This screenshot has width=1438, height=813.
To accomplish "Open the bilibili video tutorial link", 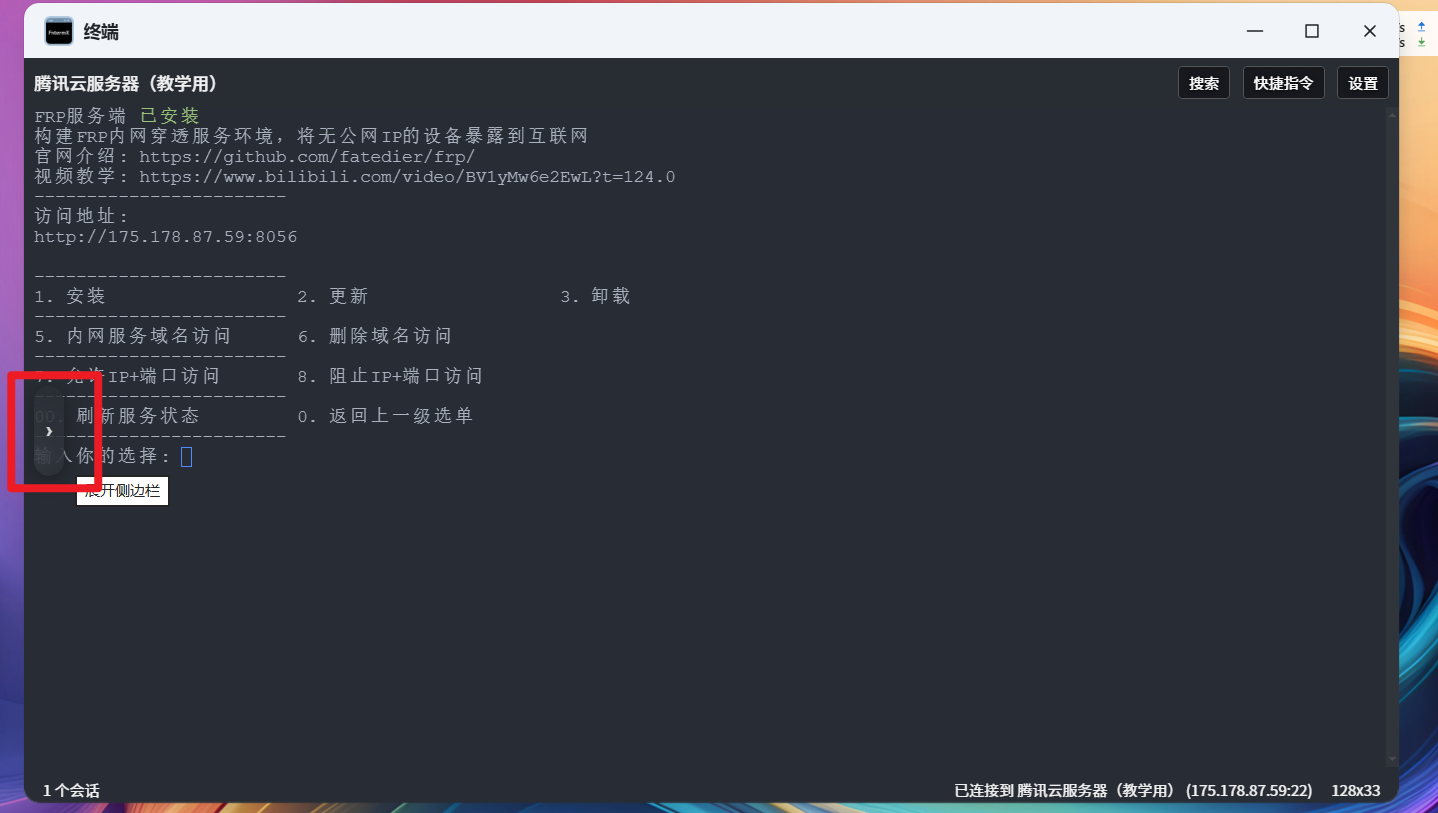I will point(406,177).
